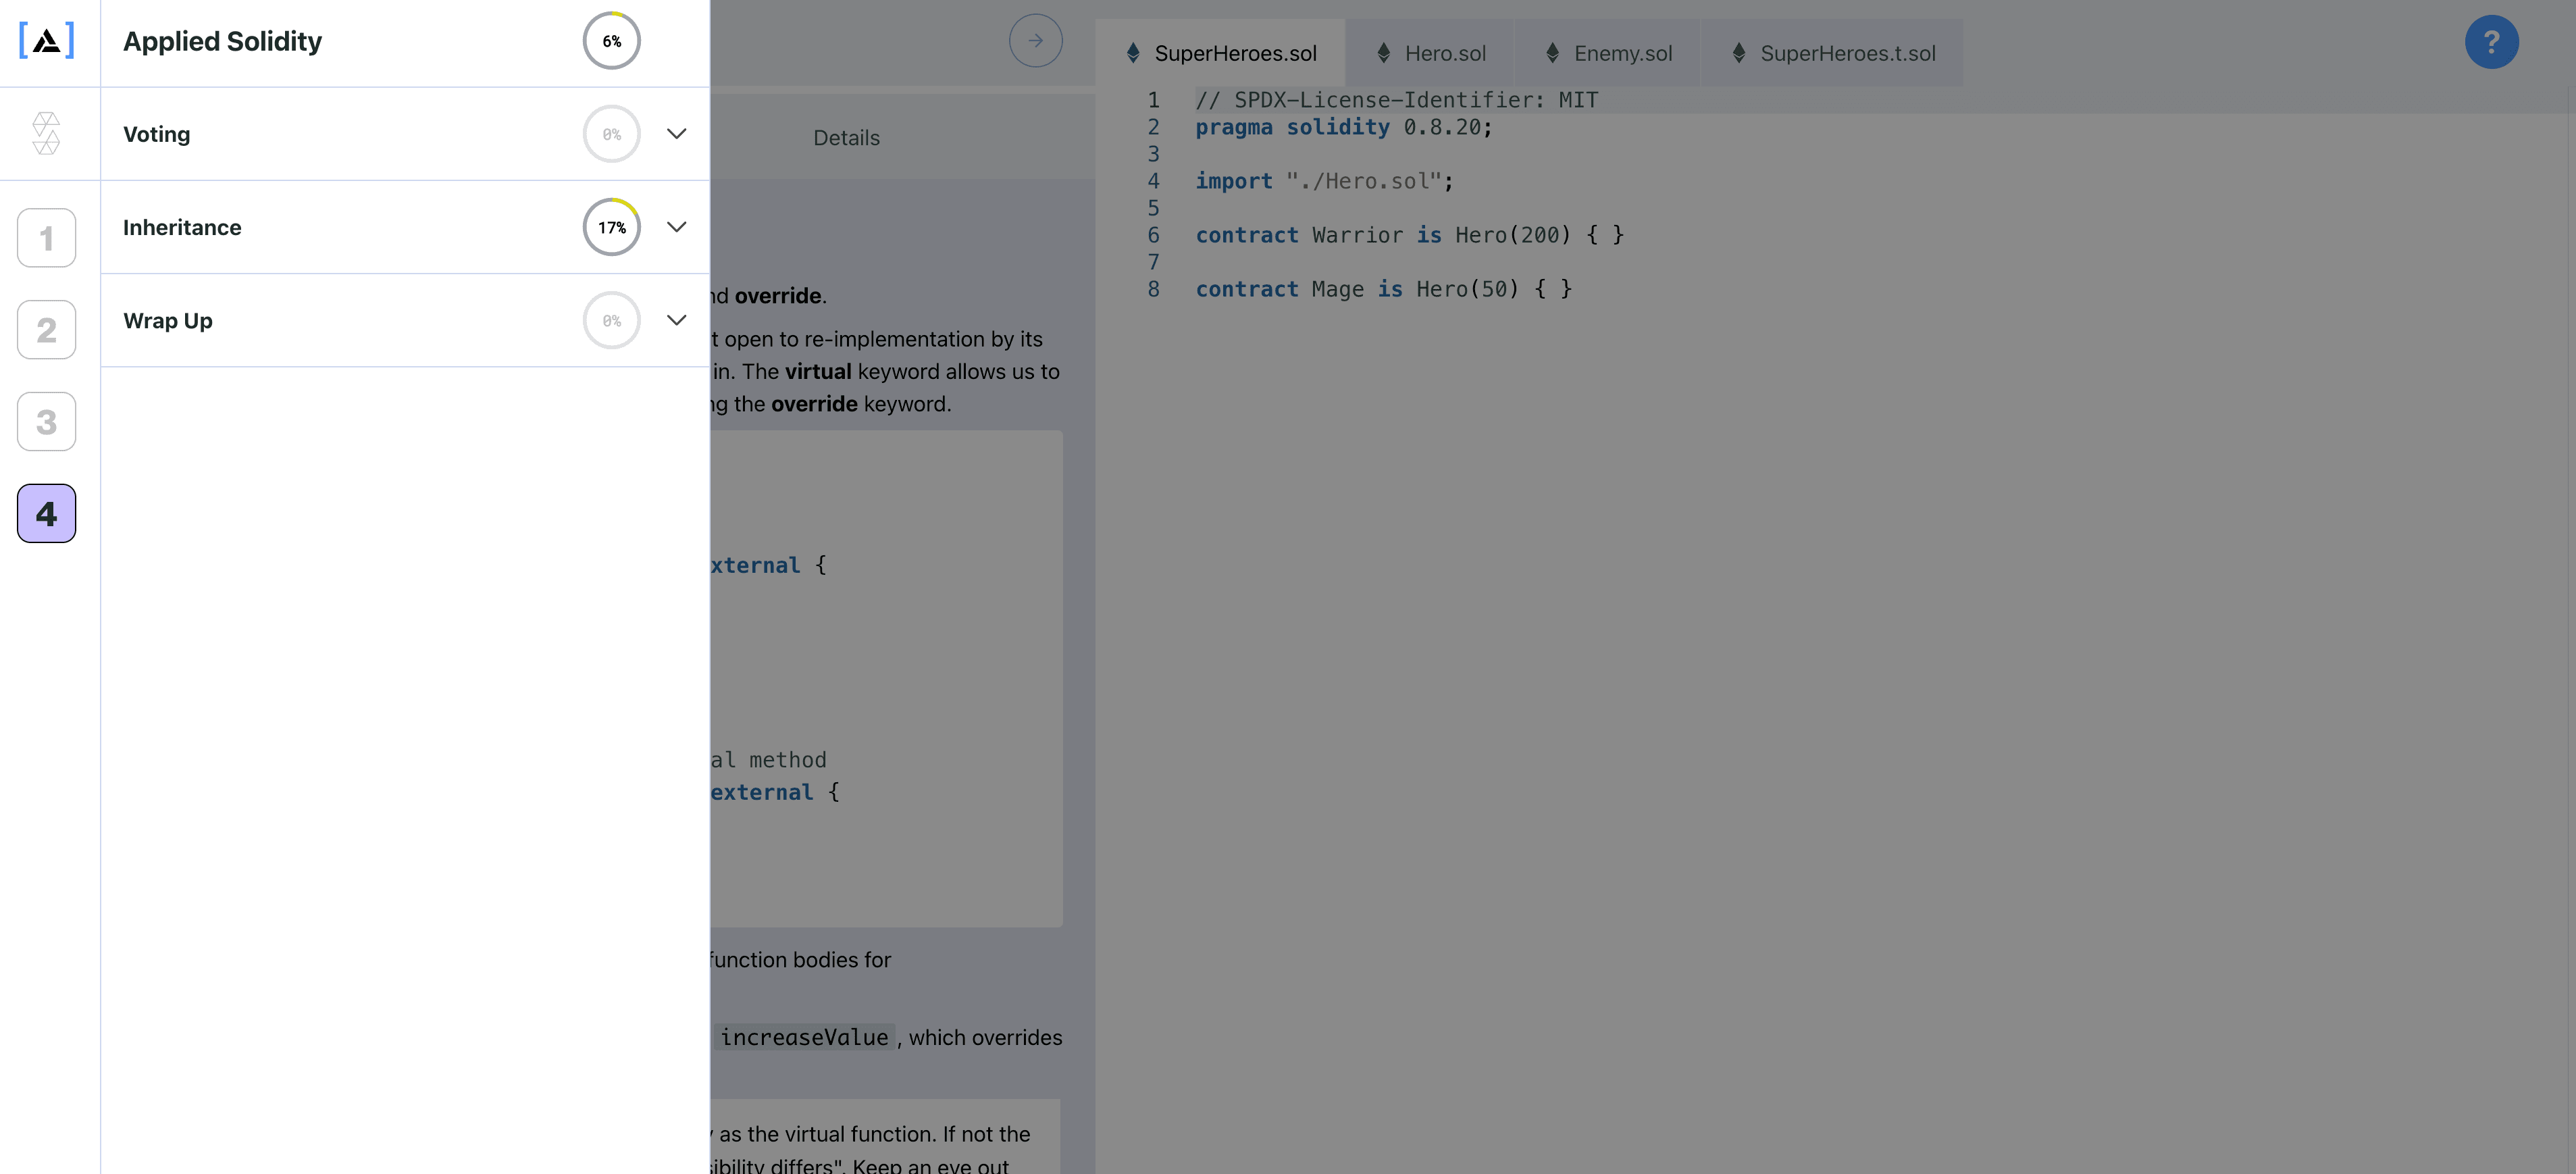Expand the Voting section
Viewport: 2576px width, 1174px height.
click(x=677, y=133)
